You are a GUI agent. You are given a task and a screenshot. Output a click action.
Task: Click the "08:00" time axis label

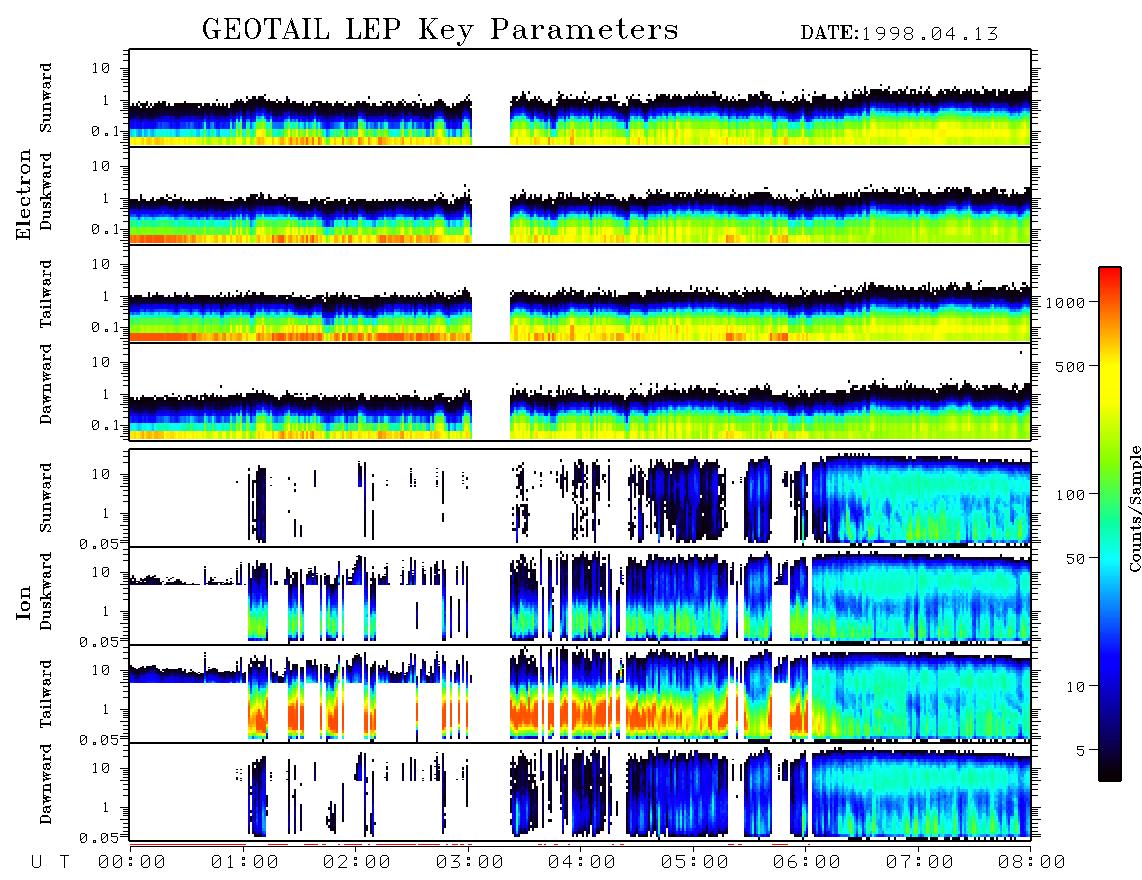[1032, 862]
